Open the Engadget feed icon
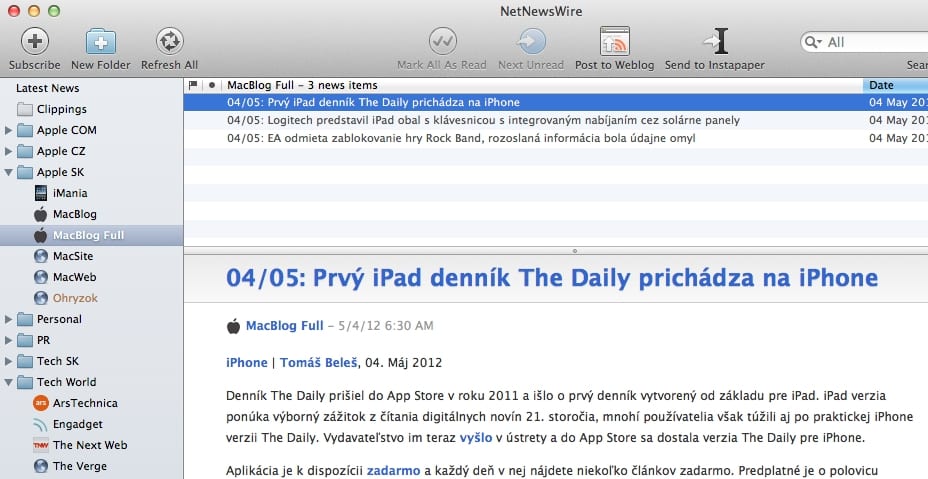 point(40,425)
